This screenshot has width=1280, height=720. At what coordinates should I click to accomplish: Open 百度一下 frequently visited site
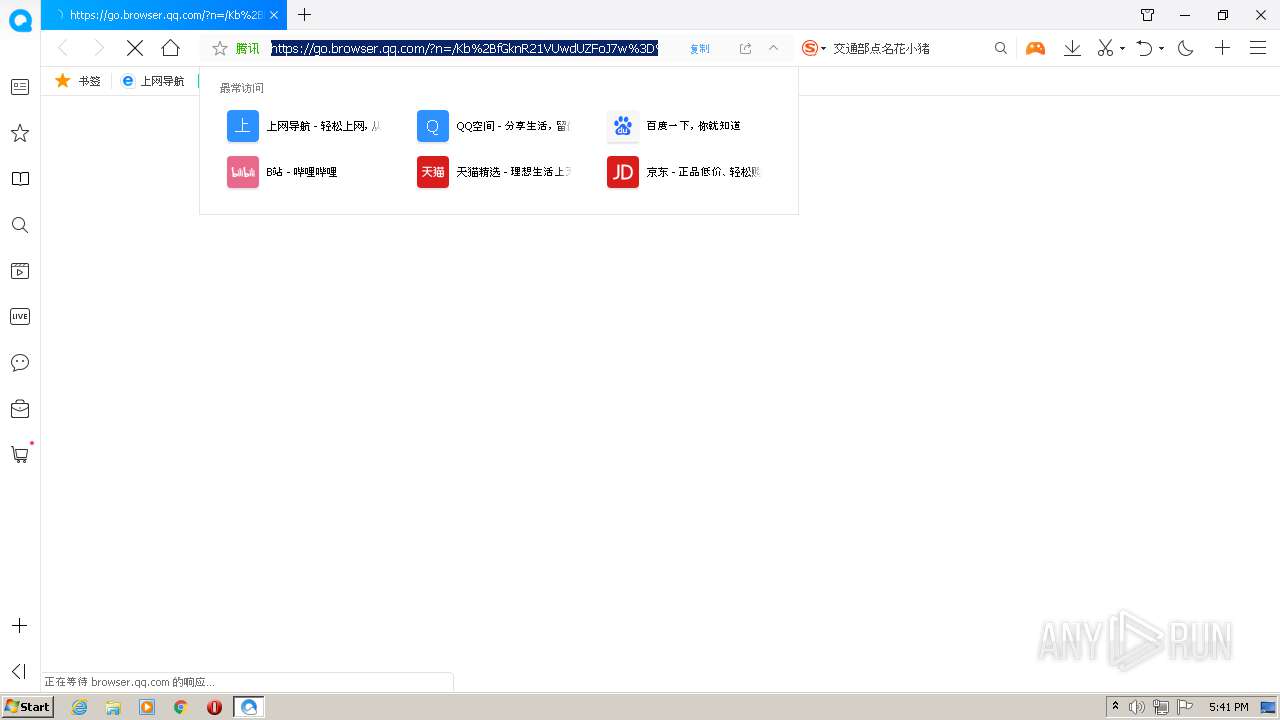point(675,126)
